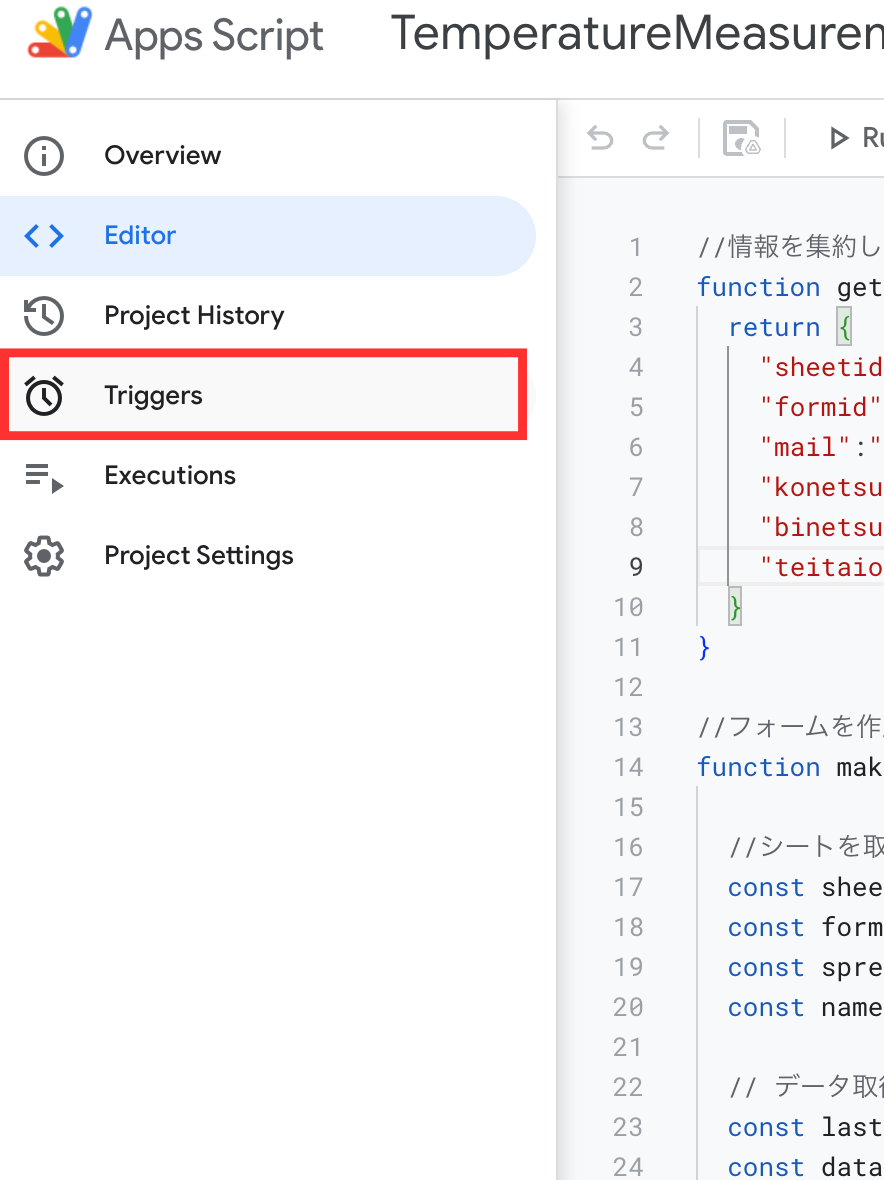Click the Apps Script logo

pos(61,35)
